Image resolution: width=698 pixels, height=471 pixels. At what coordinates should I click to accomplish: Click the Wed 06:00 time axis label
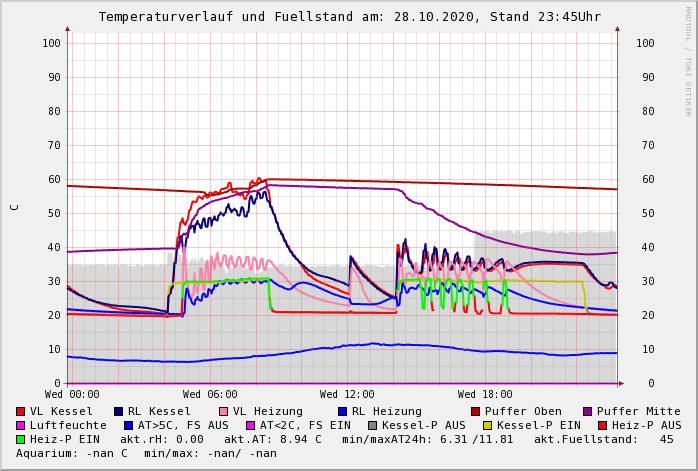tap(210, 395)
